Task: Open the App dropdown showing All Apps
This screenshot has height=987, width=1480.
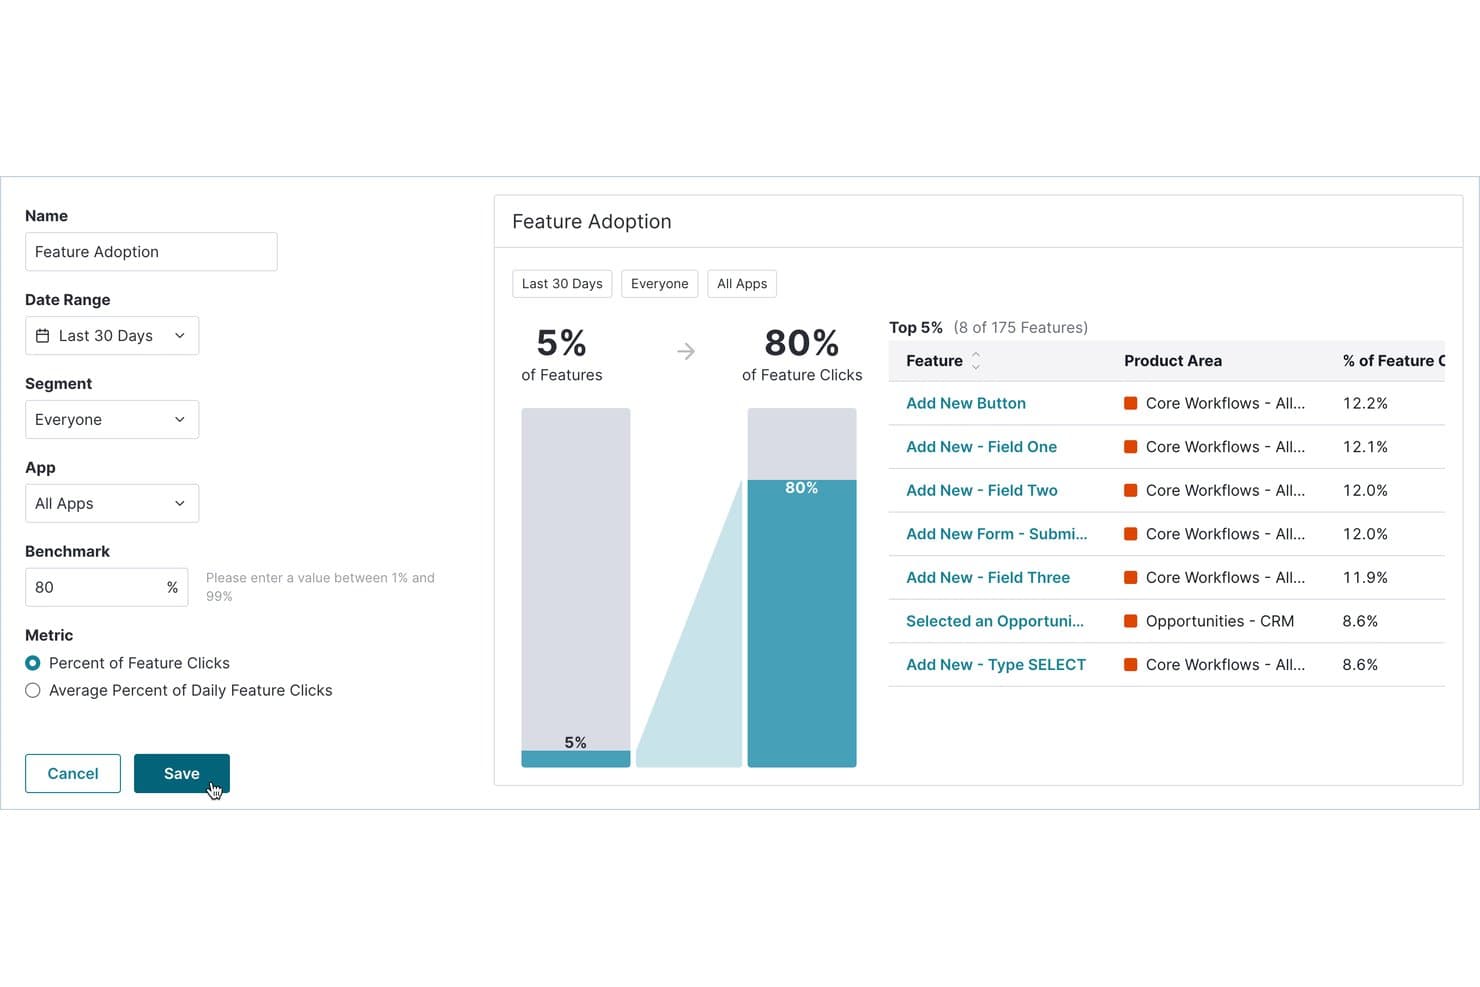Action: (x=112, y=504)
